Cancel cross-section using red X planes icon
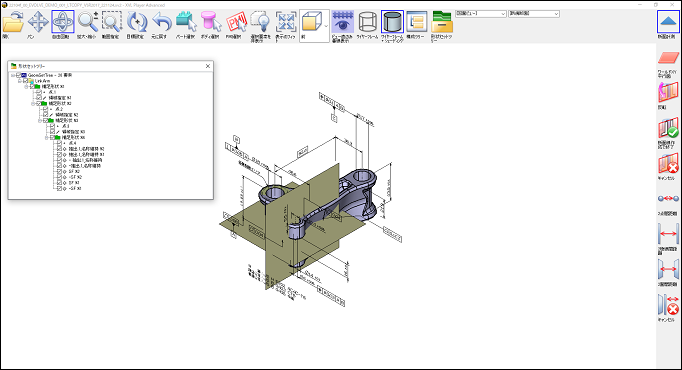 tap(668, 164)
